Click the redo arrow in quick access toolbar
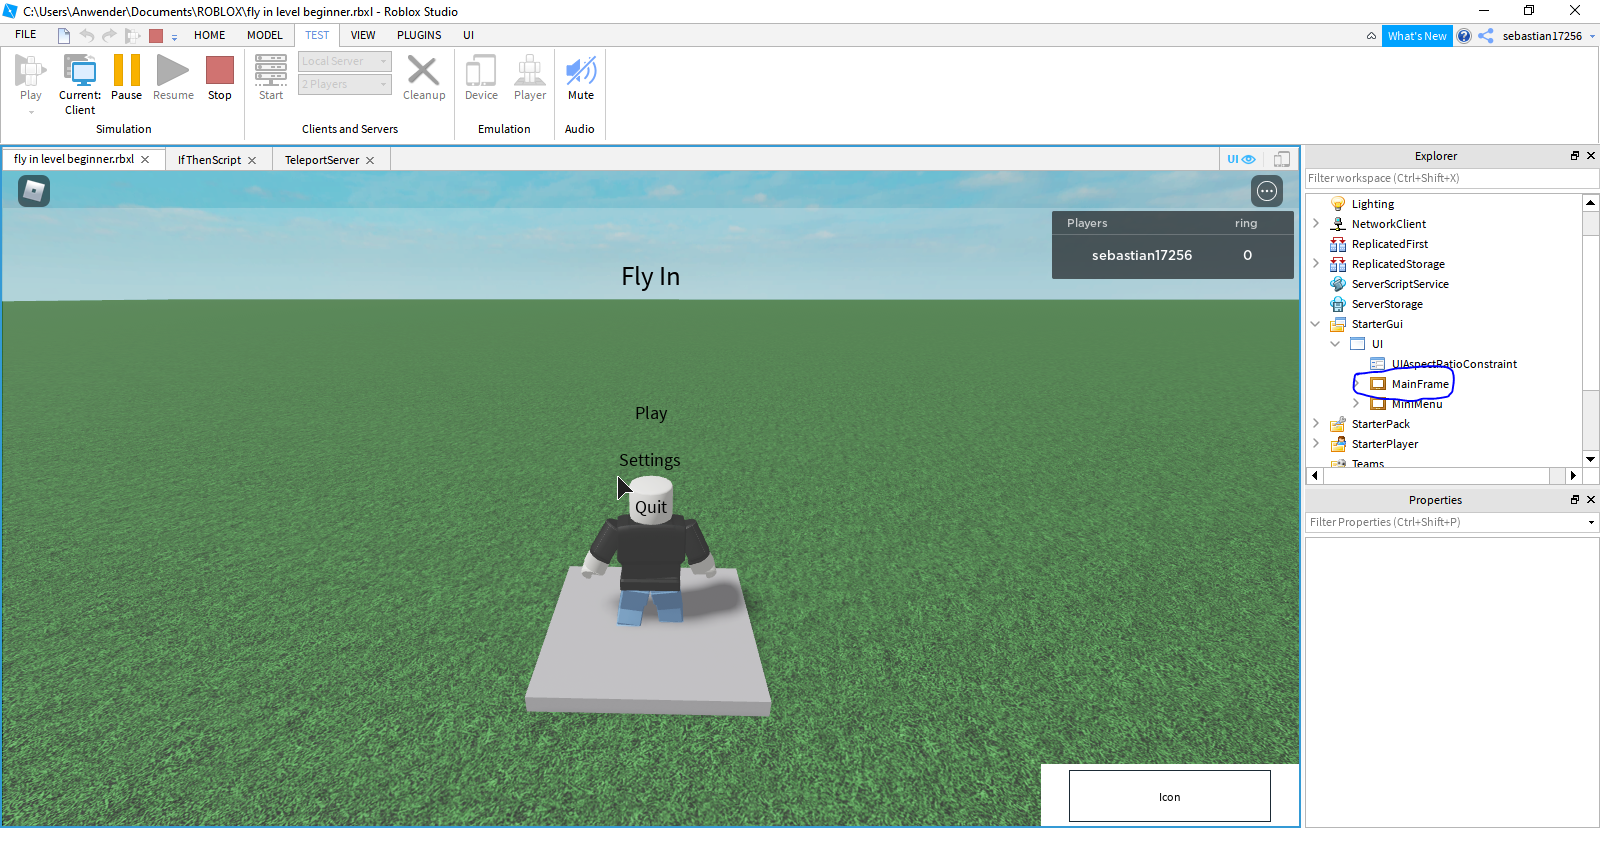Image resolution: width=1600 pixels, height=860 pixels. point(109,36)
